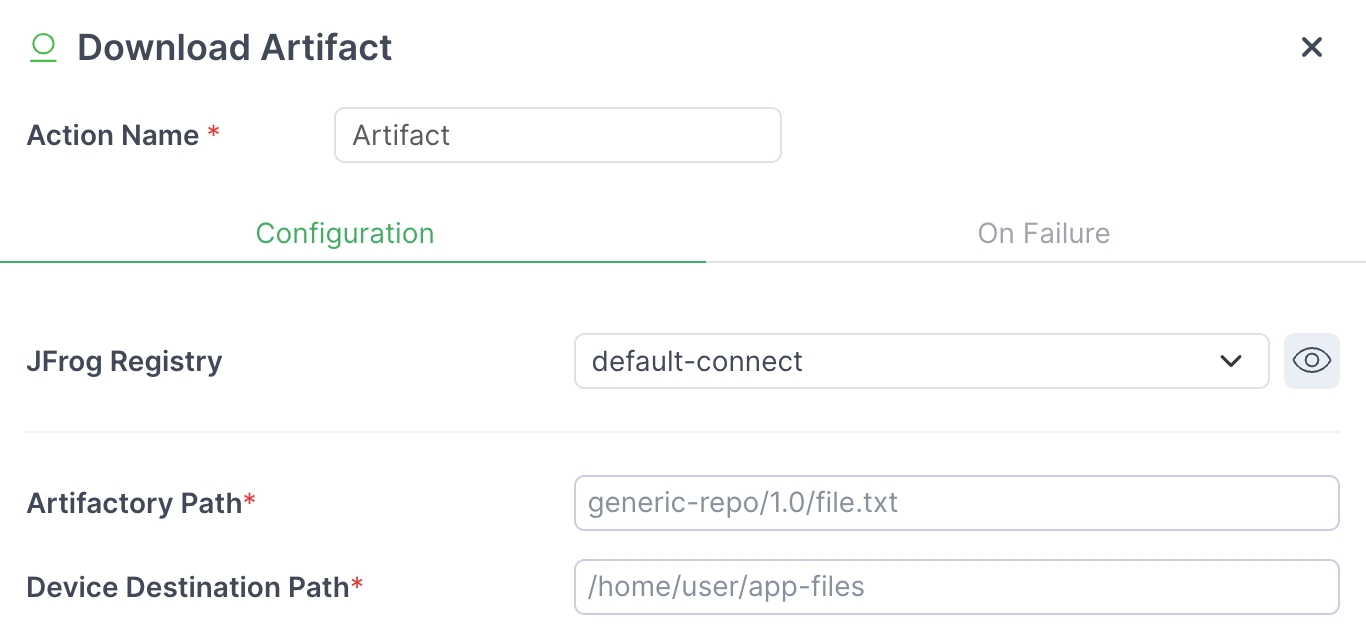Click the Artifactory Path label
The height and width of the screenshot is (644, 1366).
[134, 503]
